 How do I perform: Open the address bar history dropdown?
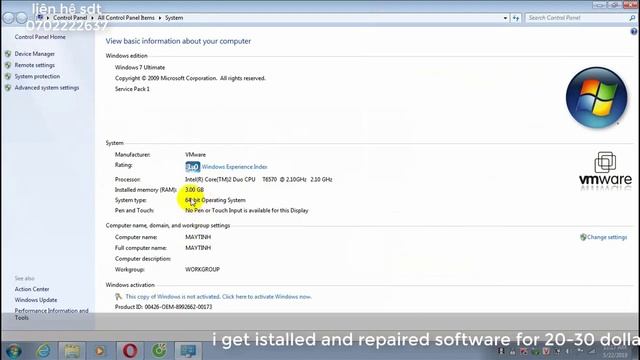505,18
